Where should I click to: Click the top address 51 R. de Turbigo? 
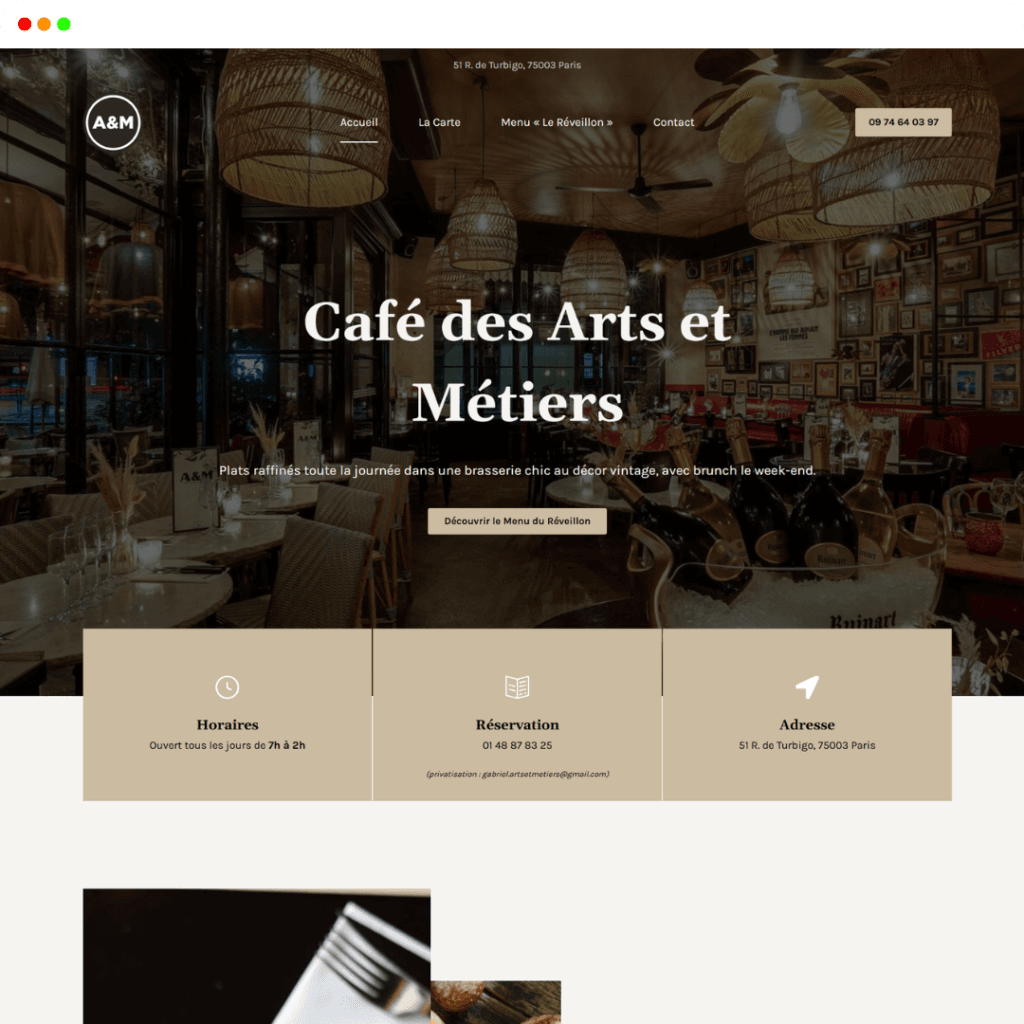(x=517, y=65)
